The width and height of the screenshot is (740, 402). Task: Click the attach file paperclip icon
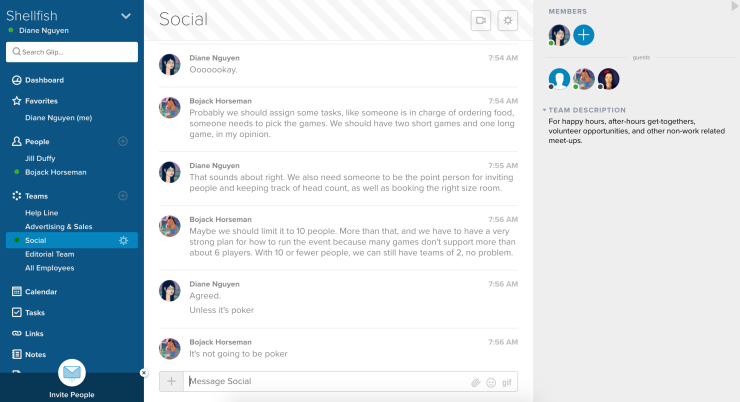[475, 383]
